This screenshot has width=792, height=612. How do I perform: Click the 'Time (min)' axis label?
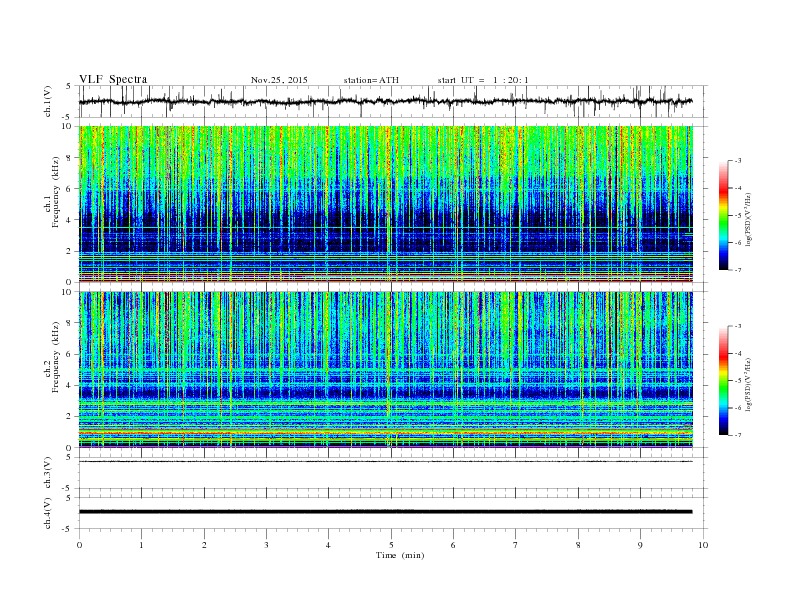pos(400,555)
